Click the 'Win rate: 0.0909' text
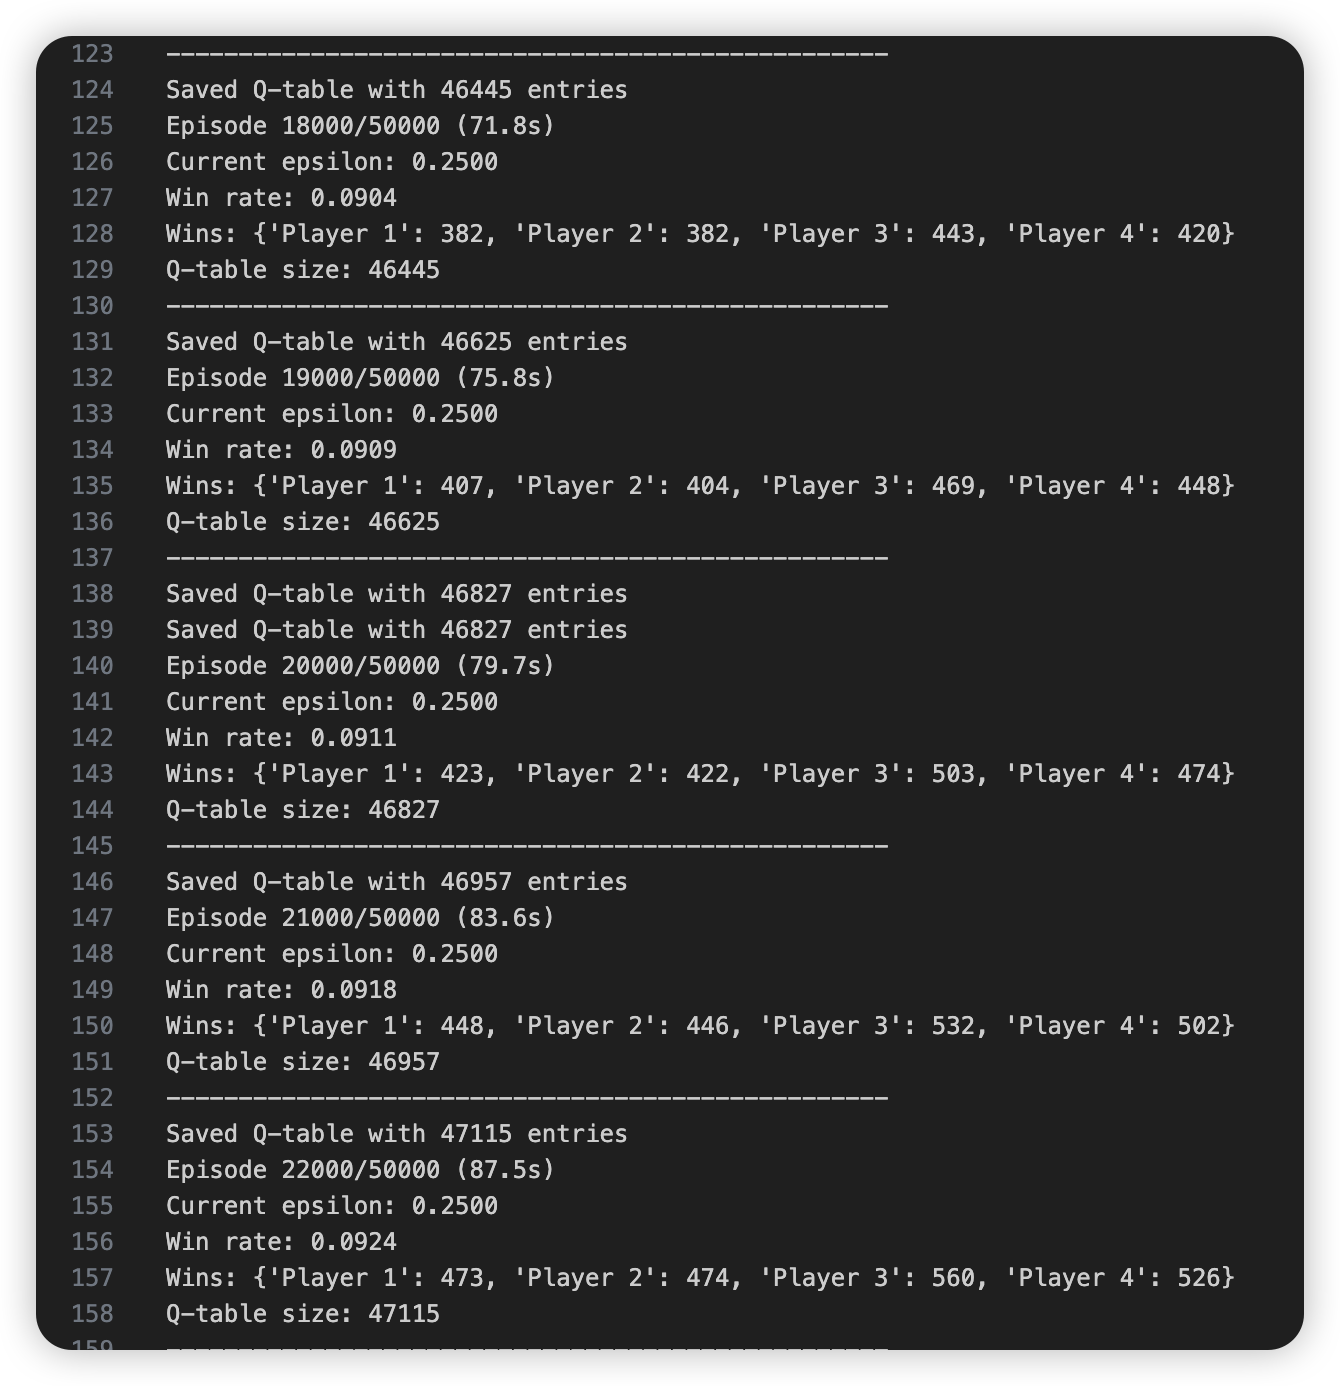 (281, 450)
